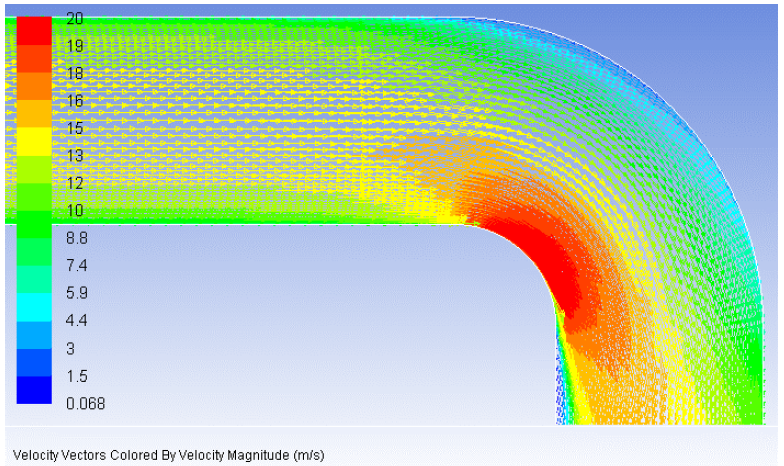Image resolution: width=784 pixels, height=466 pixels.
Task: Click the legend value 1.5
Action: click(76, 376)
